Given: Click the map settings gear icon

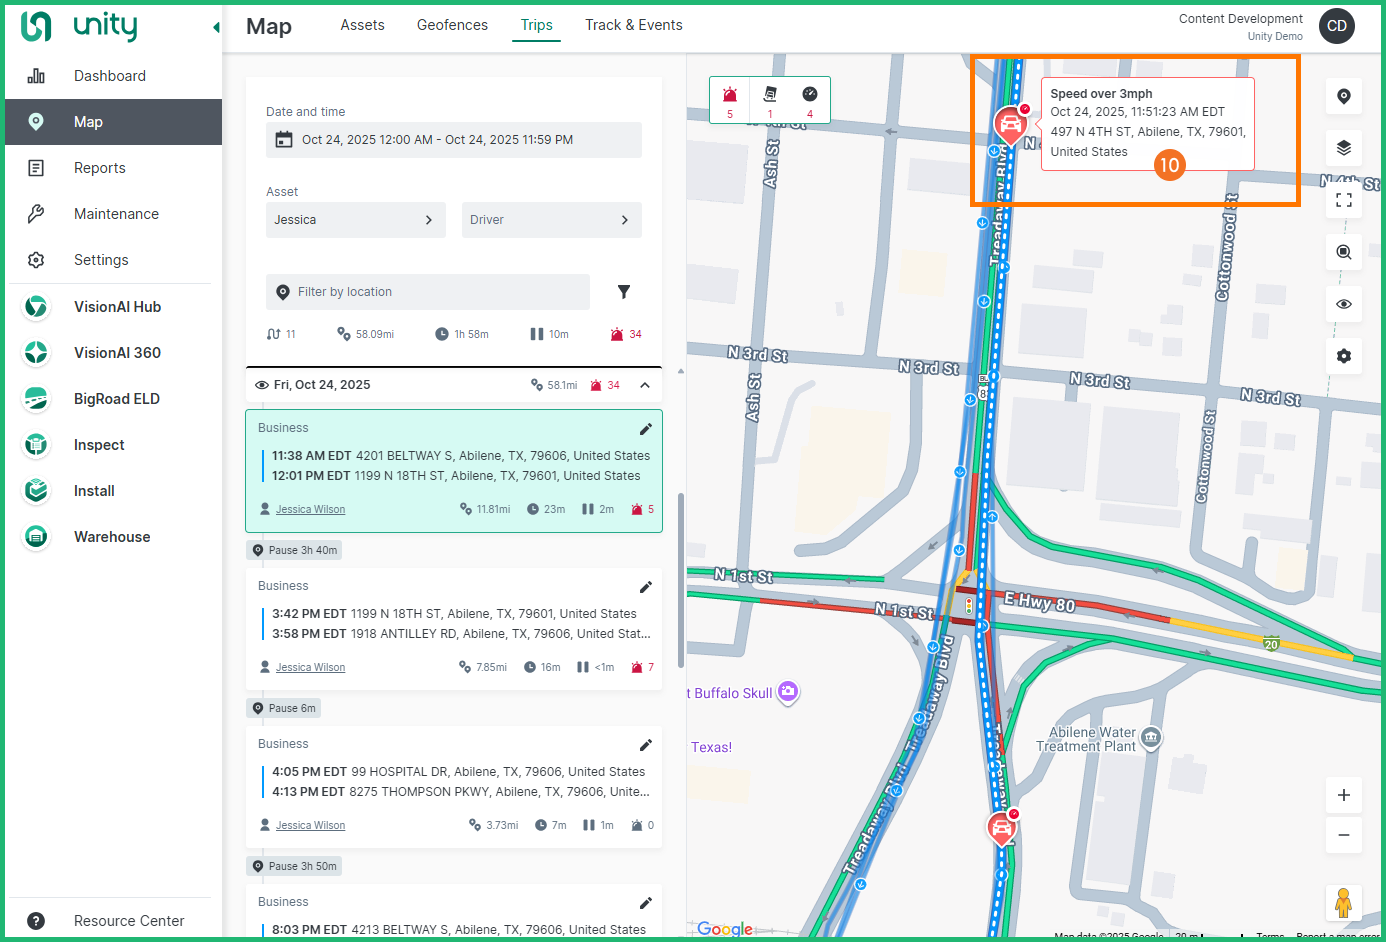Looking at the screenshot, I should click(x=1343, y=356).
